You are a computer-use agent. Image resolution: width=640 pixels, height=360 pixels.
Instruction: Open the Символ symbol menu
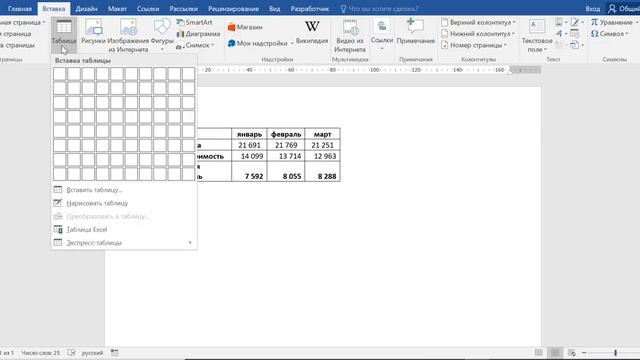pos(610,34)
